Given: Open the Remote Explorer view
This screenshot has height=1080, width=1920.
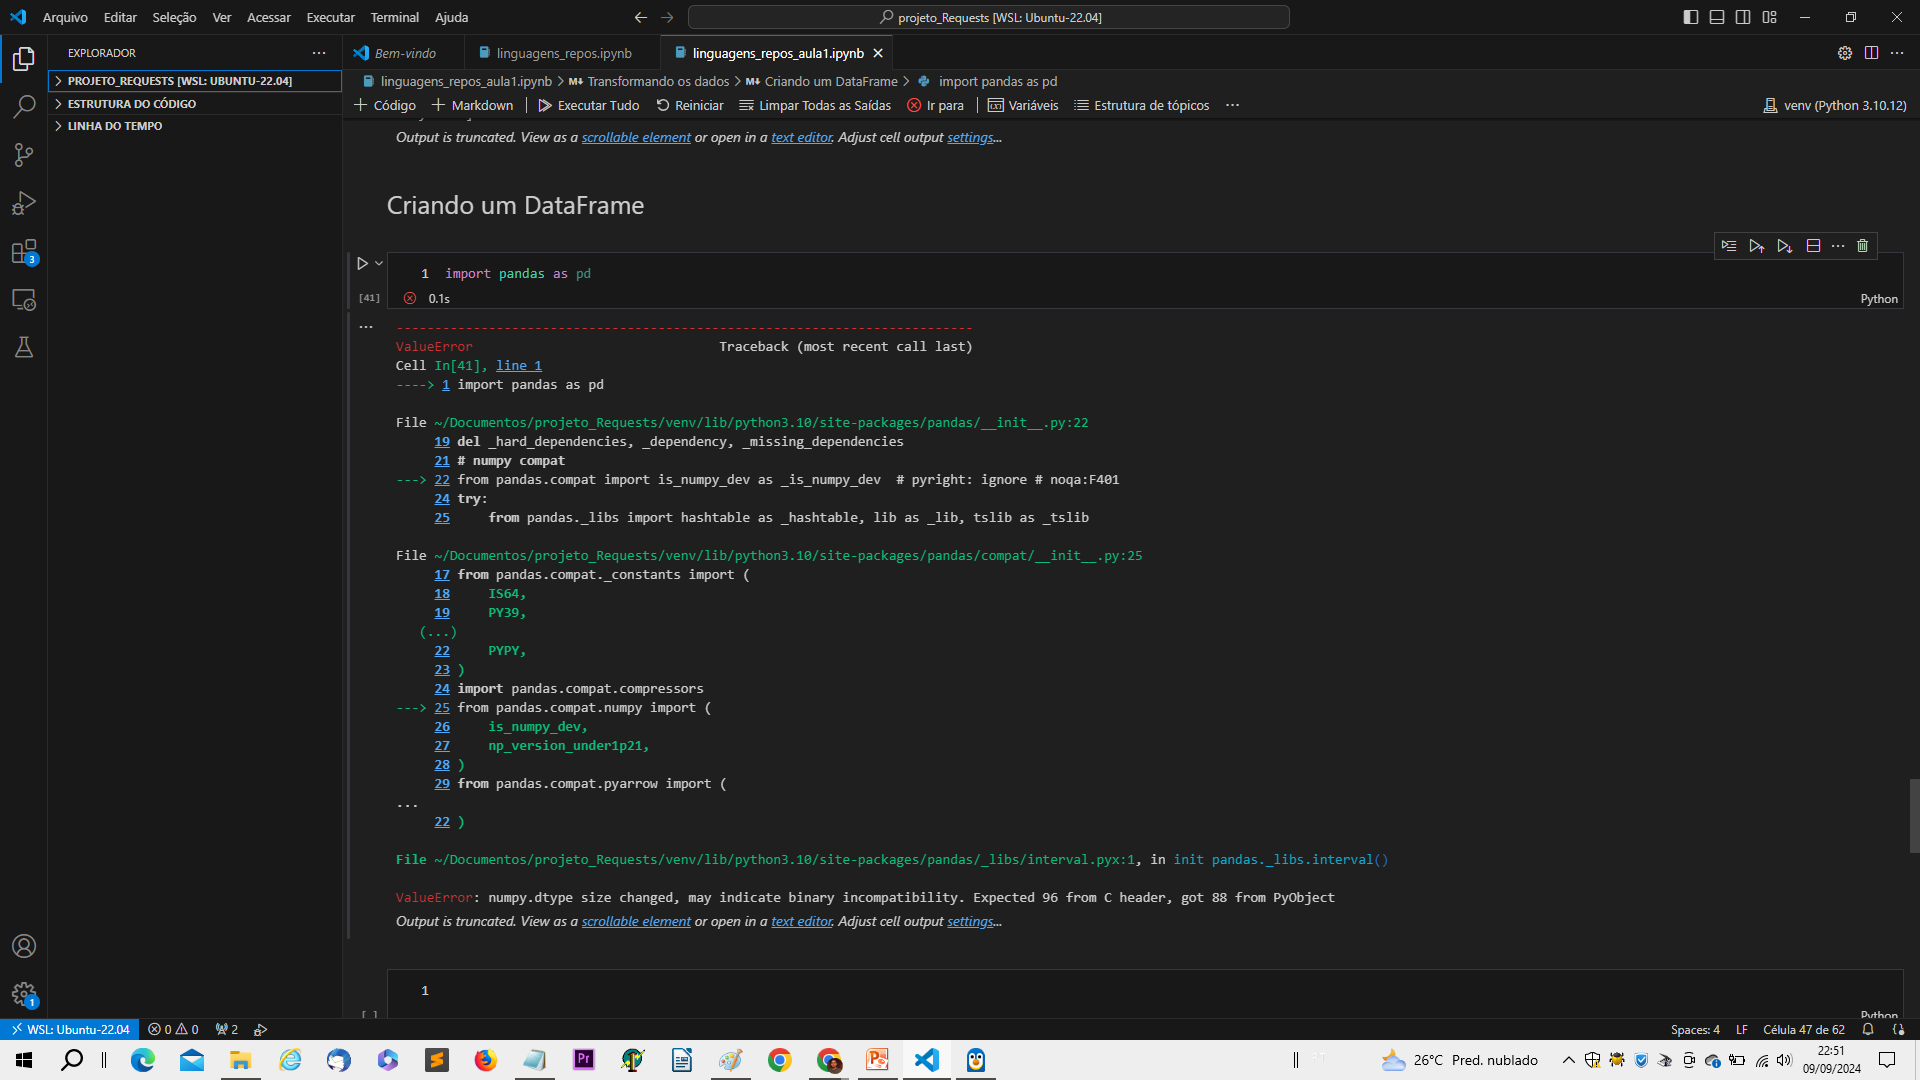Looking at the screenshot, I should click(x=24, y=299).
